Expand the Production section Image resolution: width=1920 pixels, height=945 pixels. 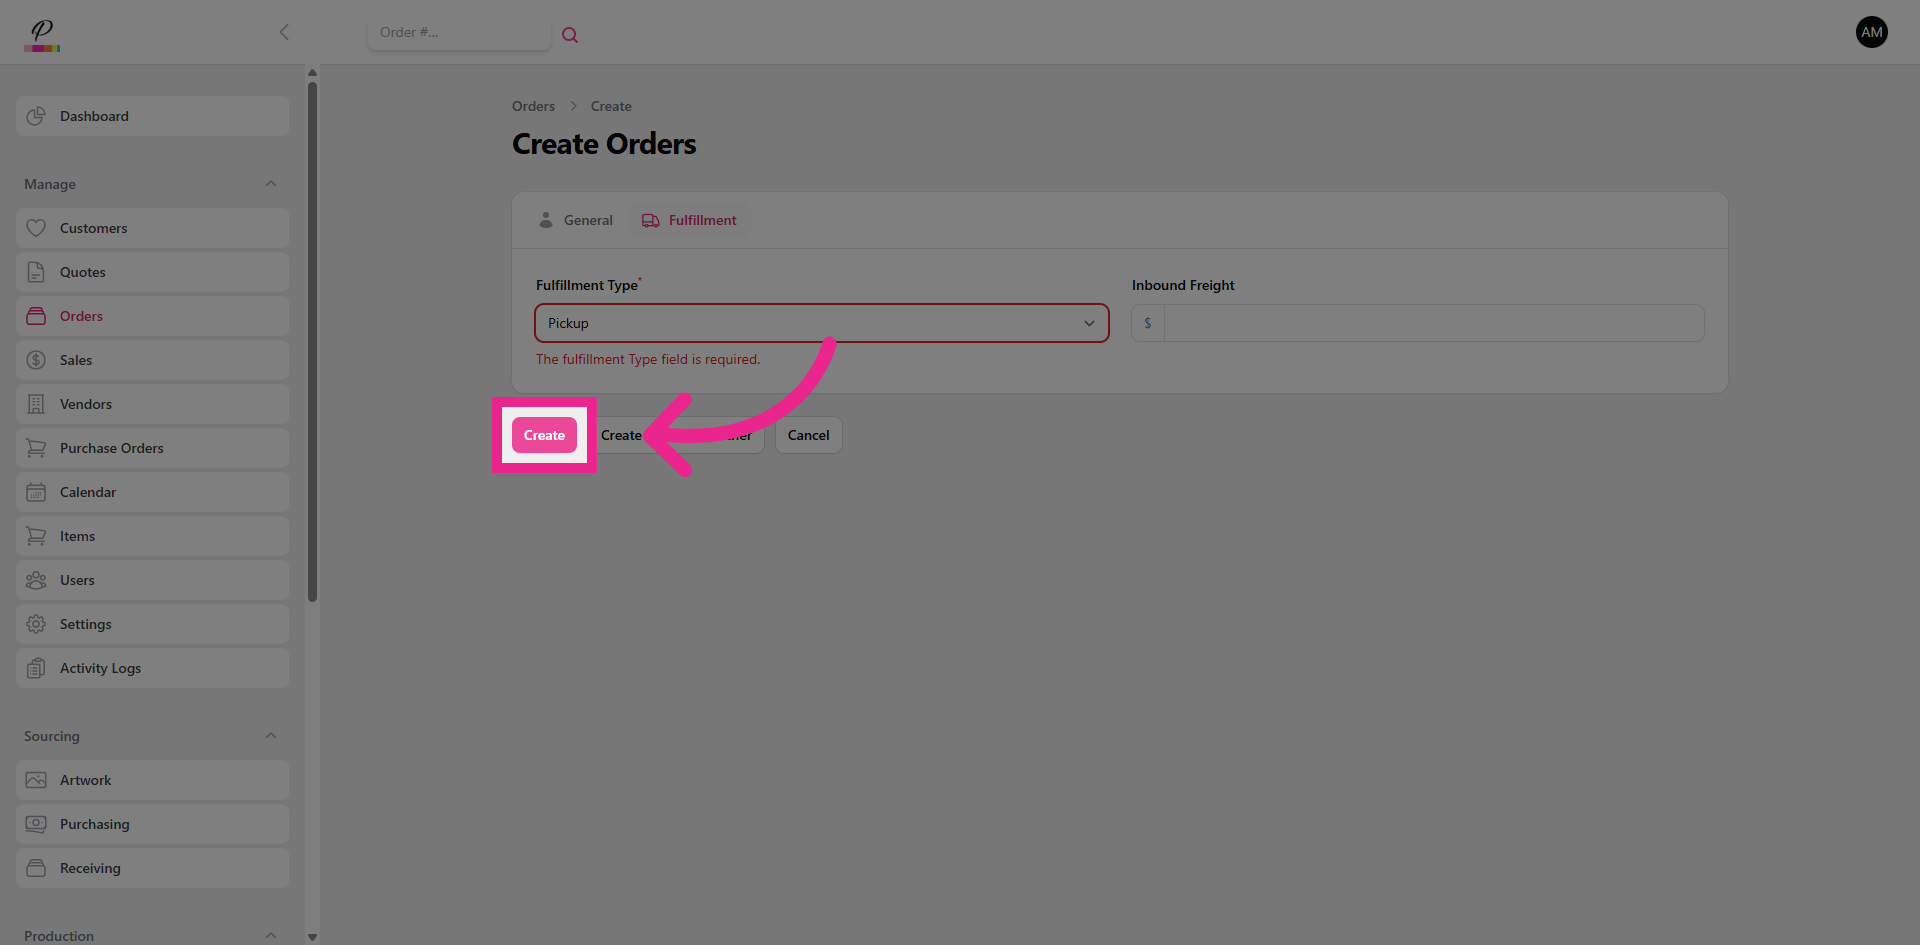point(270,935)
